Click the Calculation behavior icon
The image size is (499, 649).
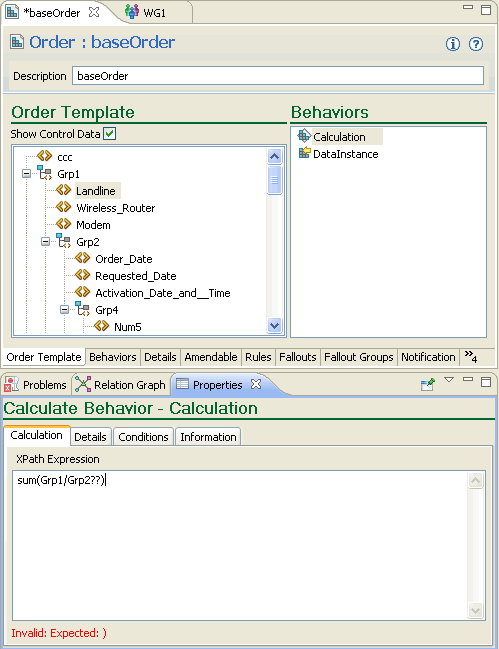(x=304, y=136)
